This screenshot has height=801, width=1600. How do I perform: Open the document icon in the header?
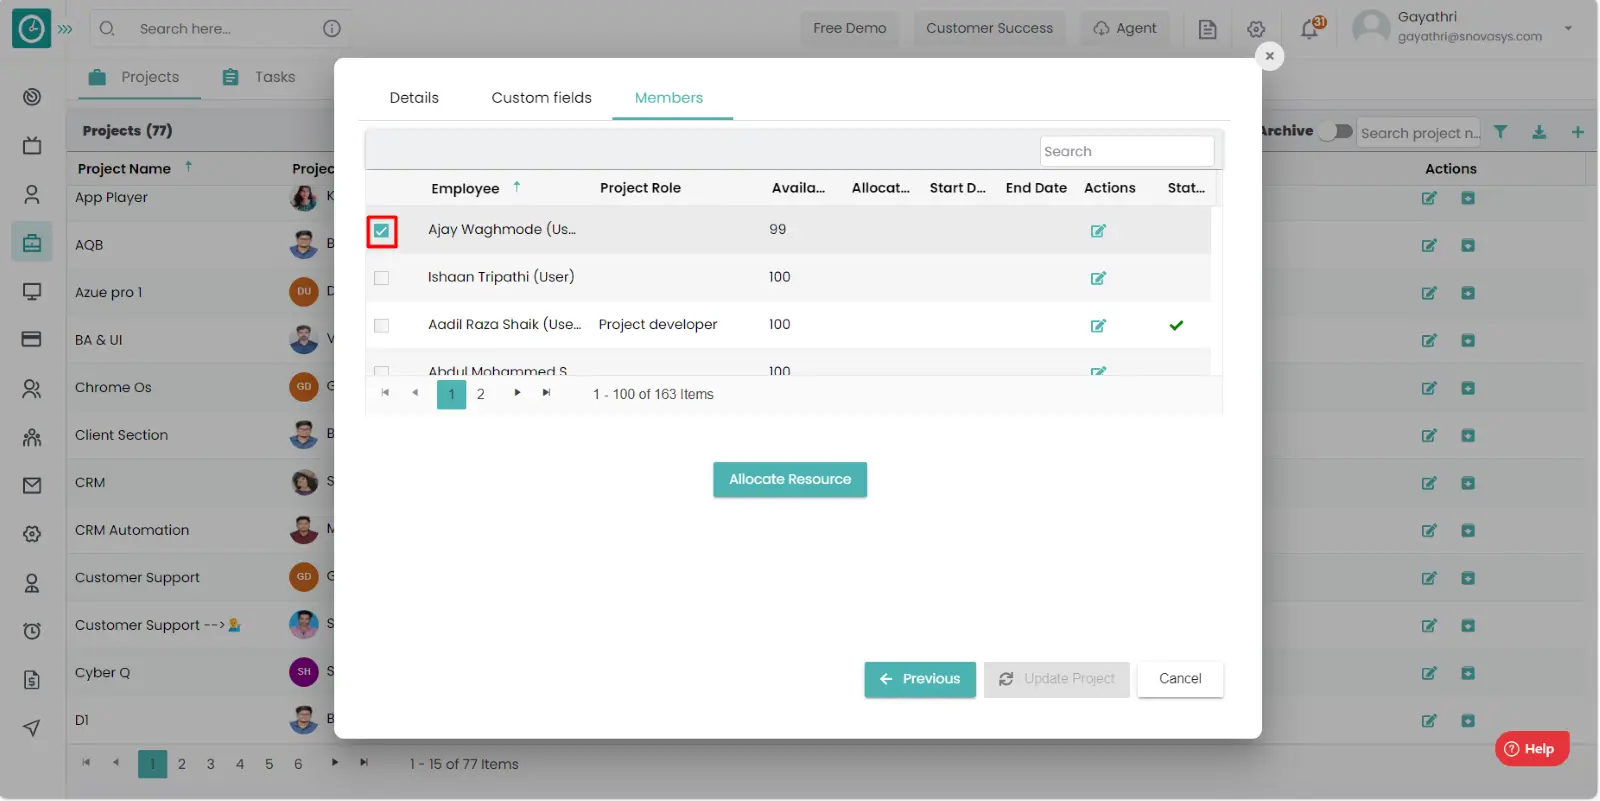click(x=1207, y=30)
